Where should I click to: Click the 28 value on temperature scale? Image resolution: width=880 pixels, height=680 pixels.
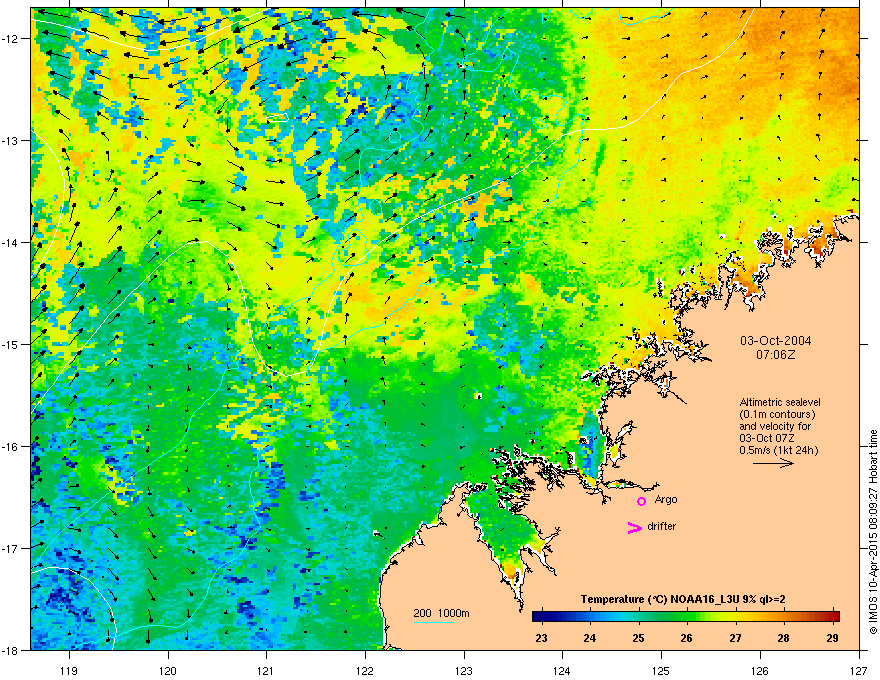pyautogui.click(x=783, y=638)
